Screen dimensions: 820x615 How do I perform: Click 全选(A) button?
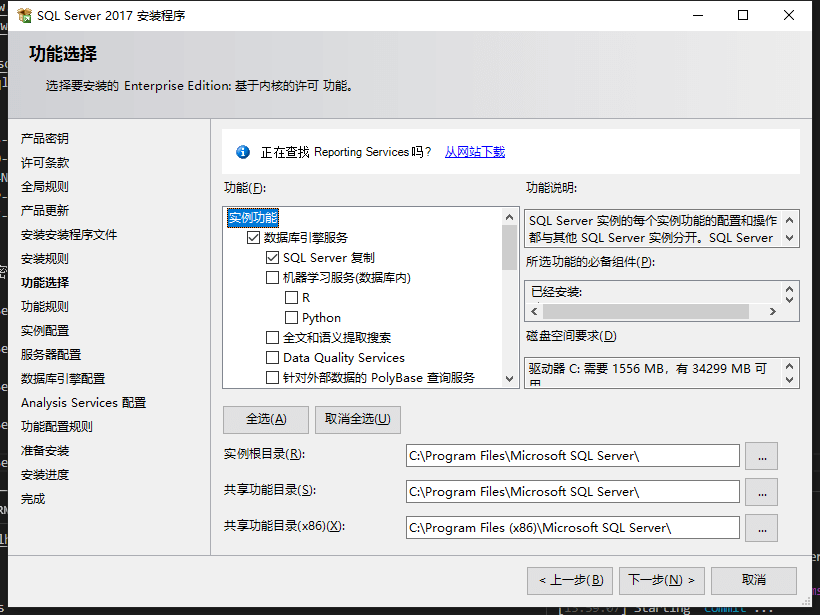(x=266, y=419)
